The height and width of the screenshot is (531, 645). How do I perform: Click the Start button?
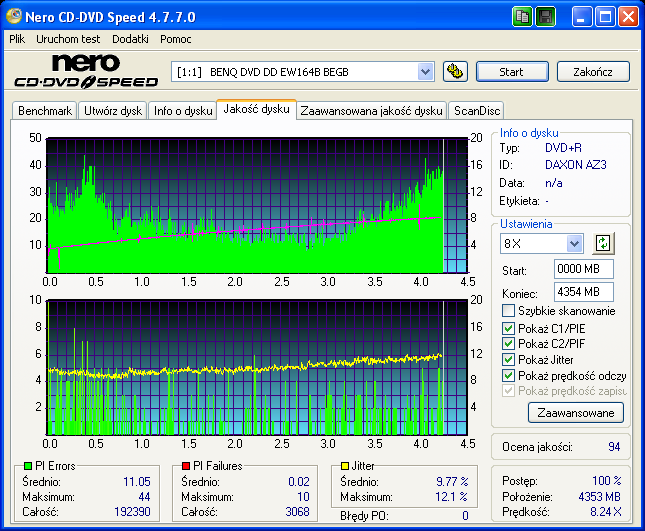(x=512, y=72)
